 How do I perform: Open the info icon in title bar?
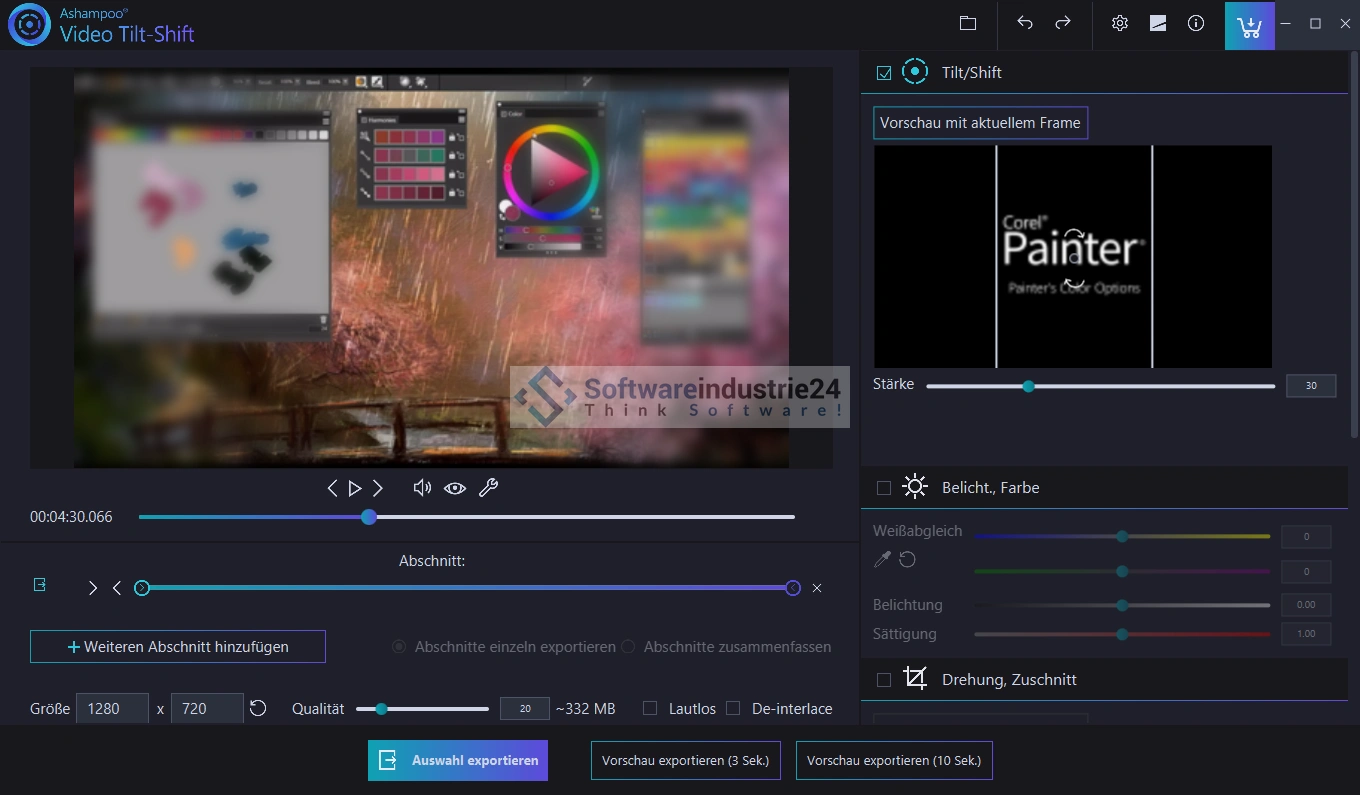(x=1196, y=24)
